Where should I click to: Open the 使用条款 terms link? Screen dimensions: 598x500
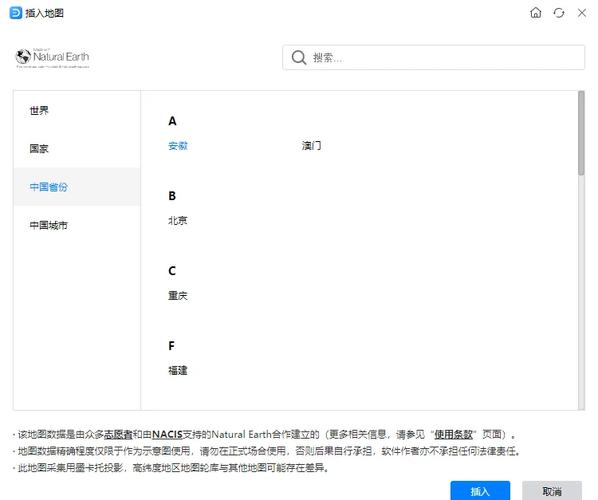[453, 434]
